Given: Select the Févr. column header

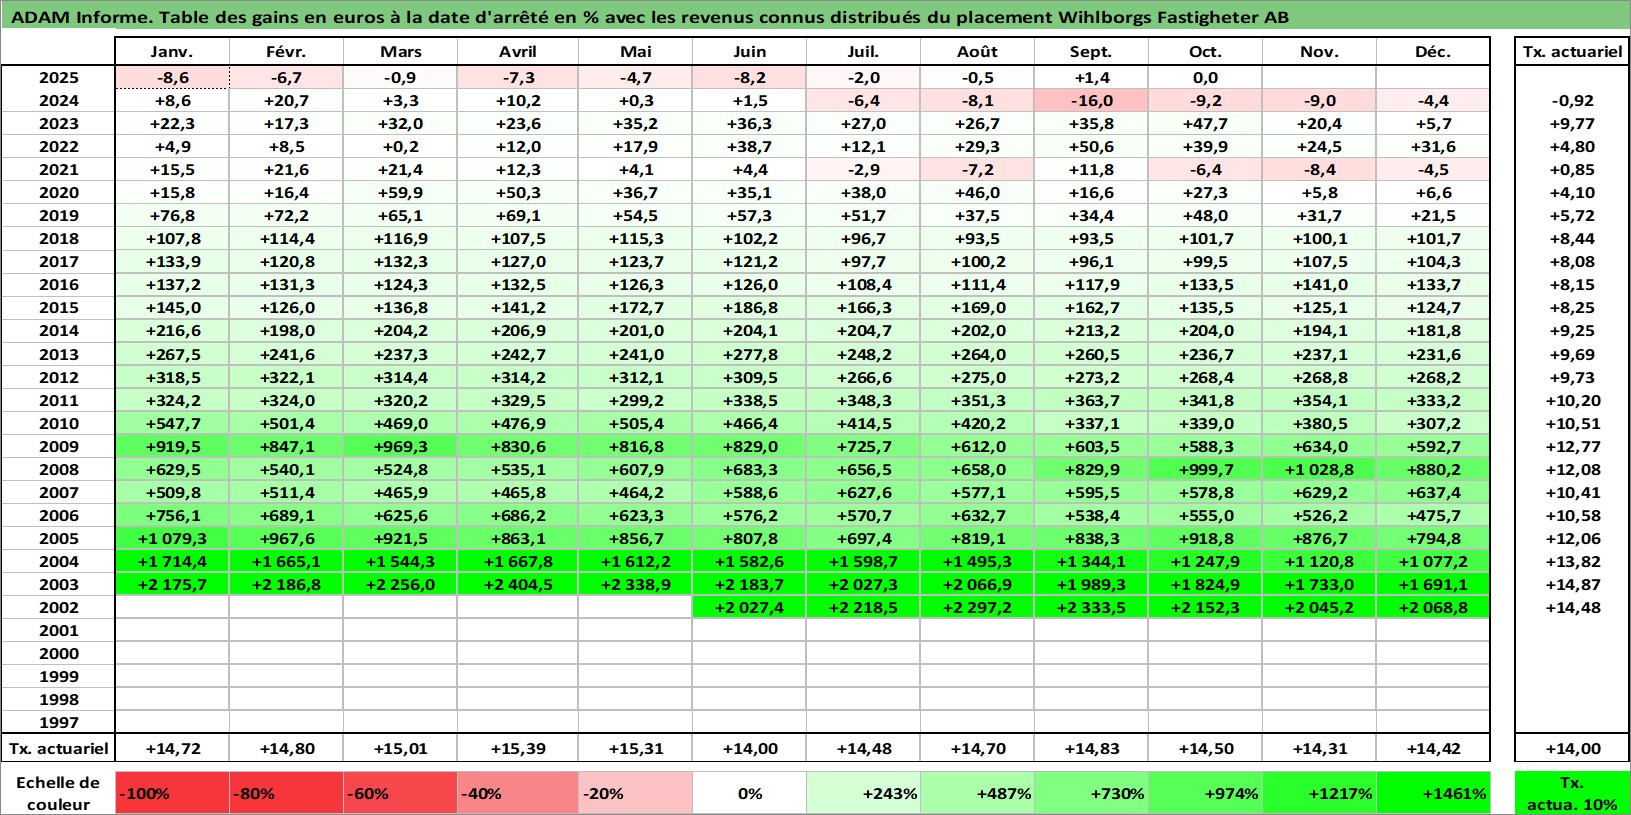Looking at the screenshot, I should click(286, 52).
